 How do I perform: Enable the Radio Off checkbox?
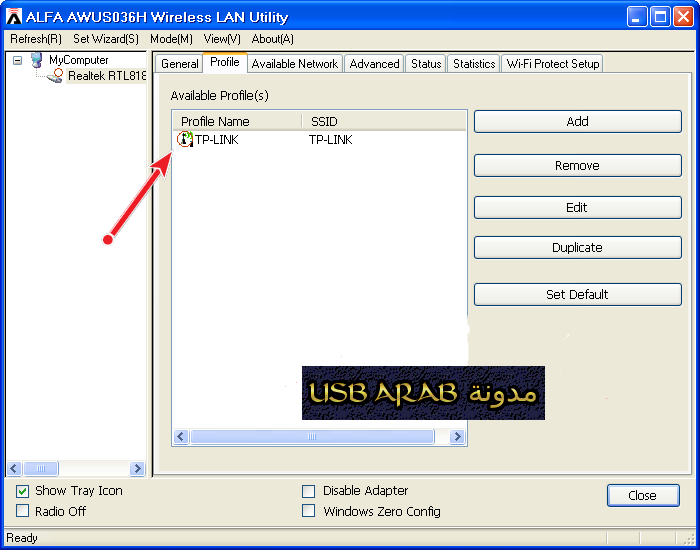22,511
